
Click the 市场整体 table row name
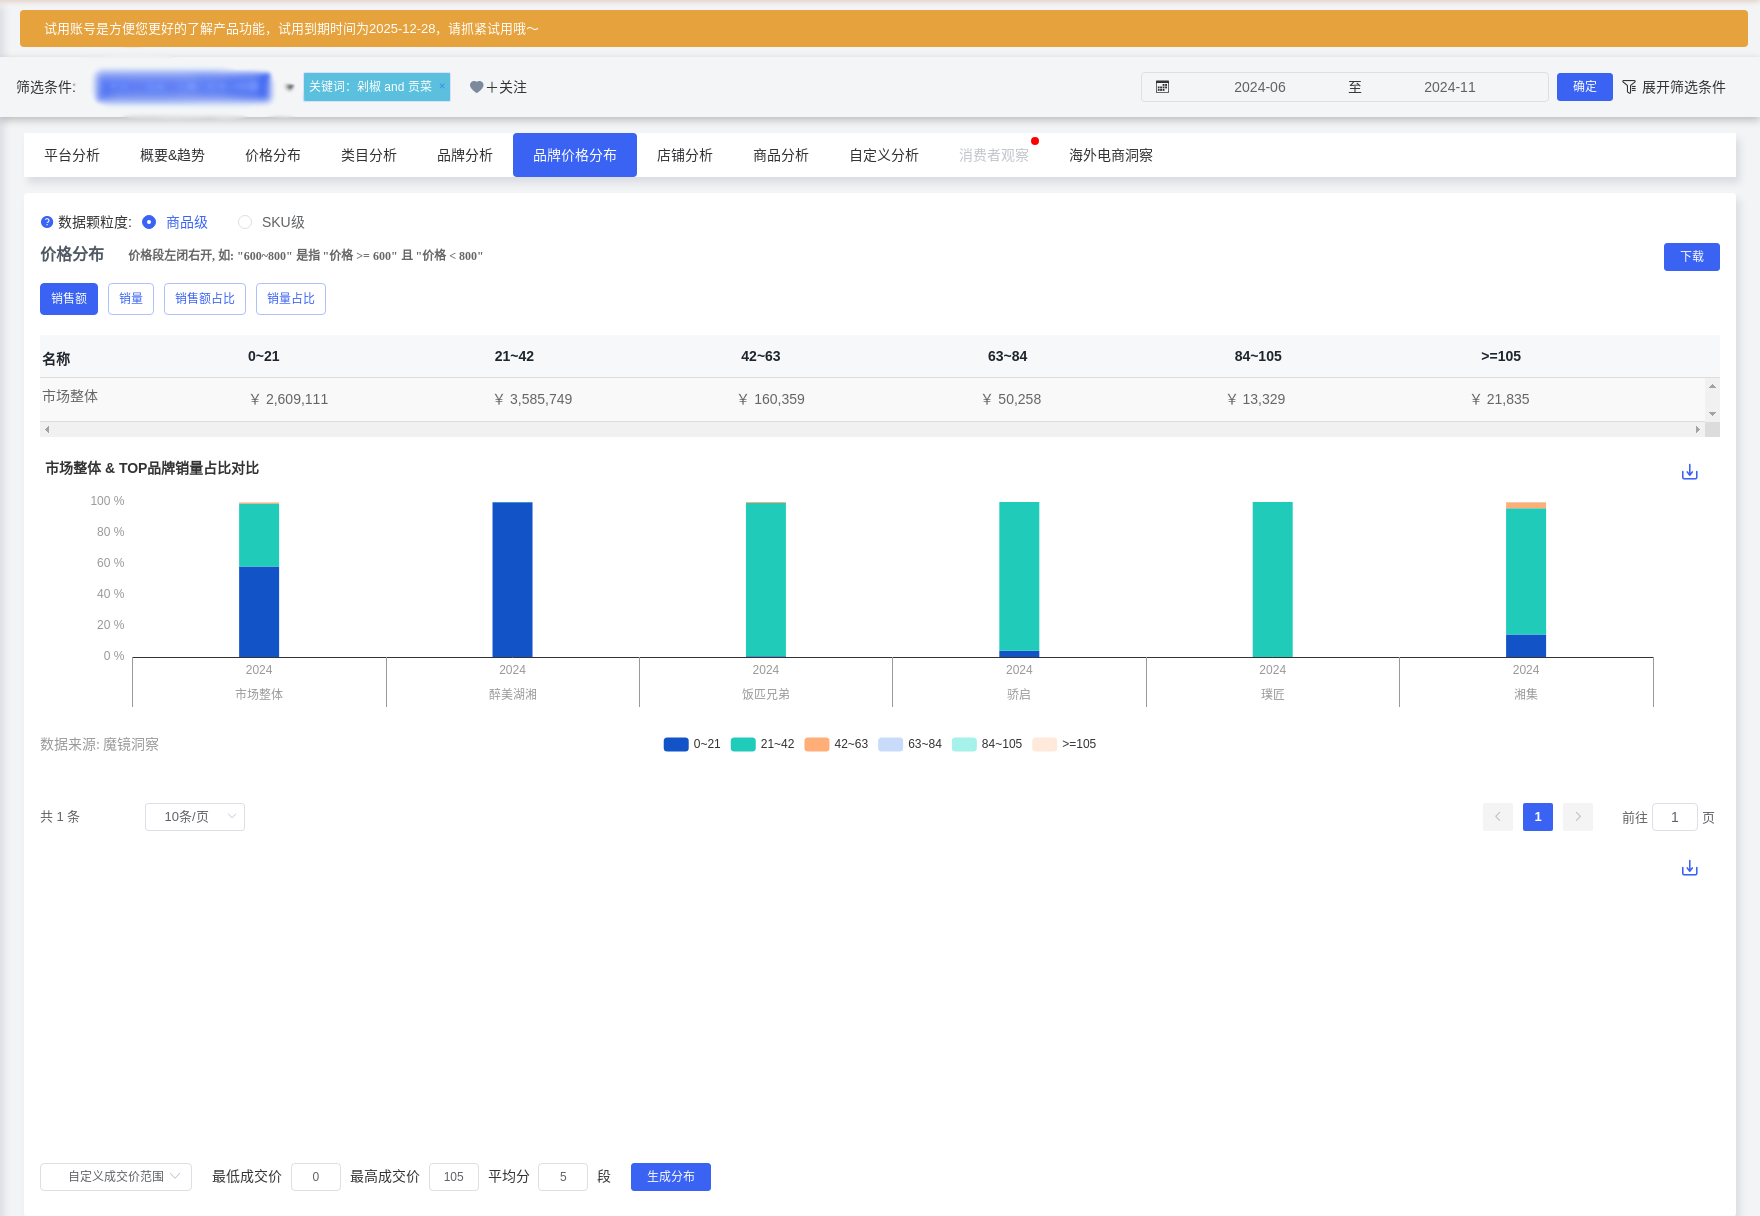coord(70,397)
